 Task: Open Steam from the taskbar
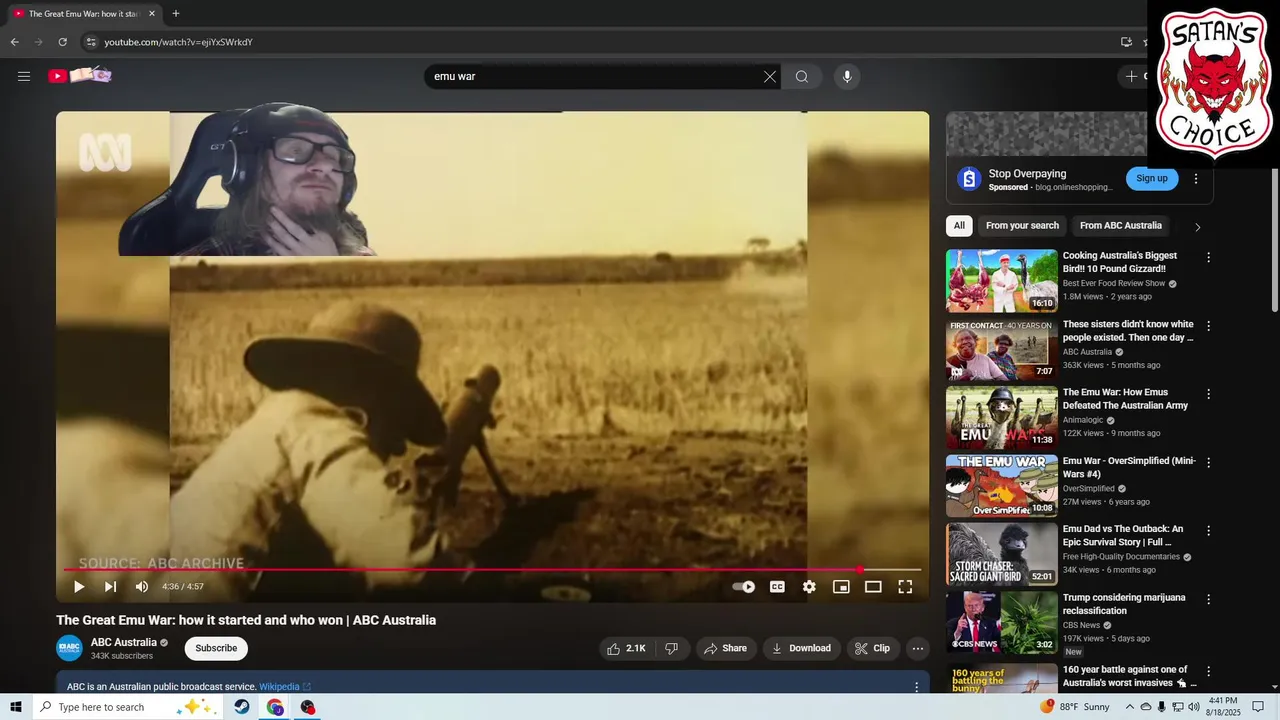tap(242, 707)
